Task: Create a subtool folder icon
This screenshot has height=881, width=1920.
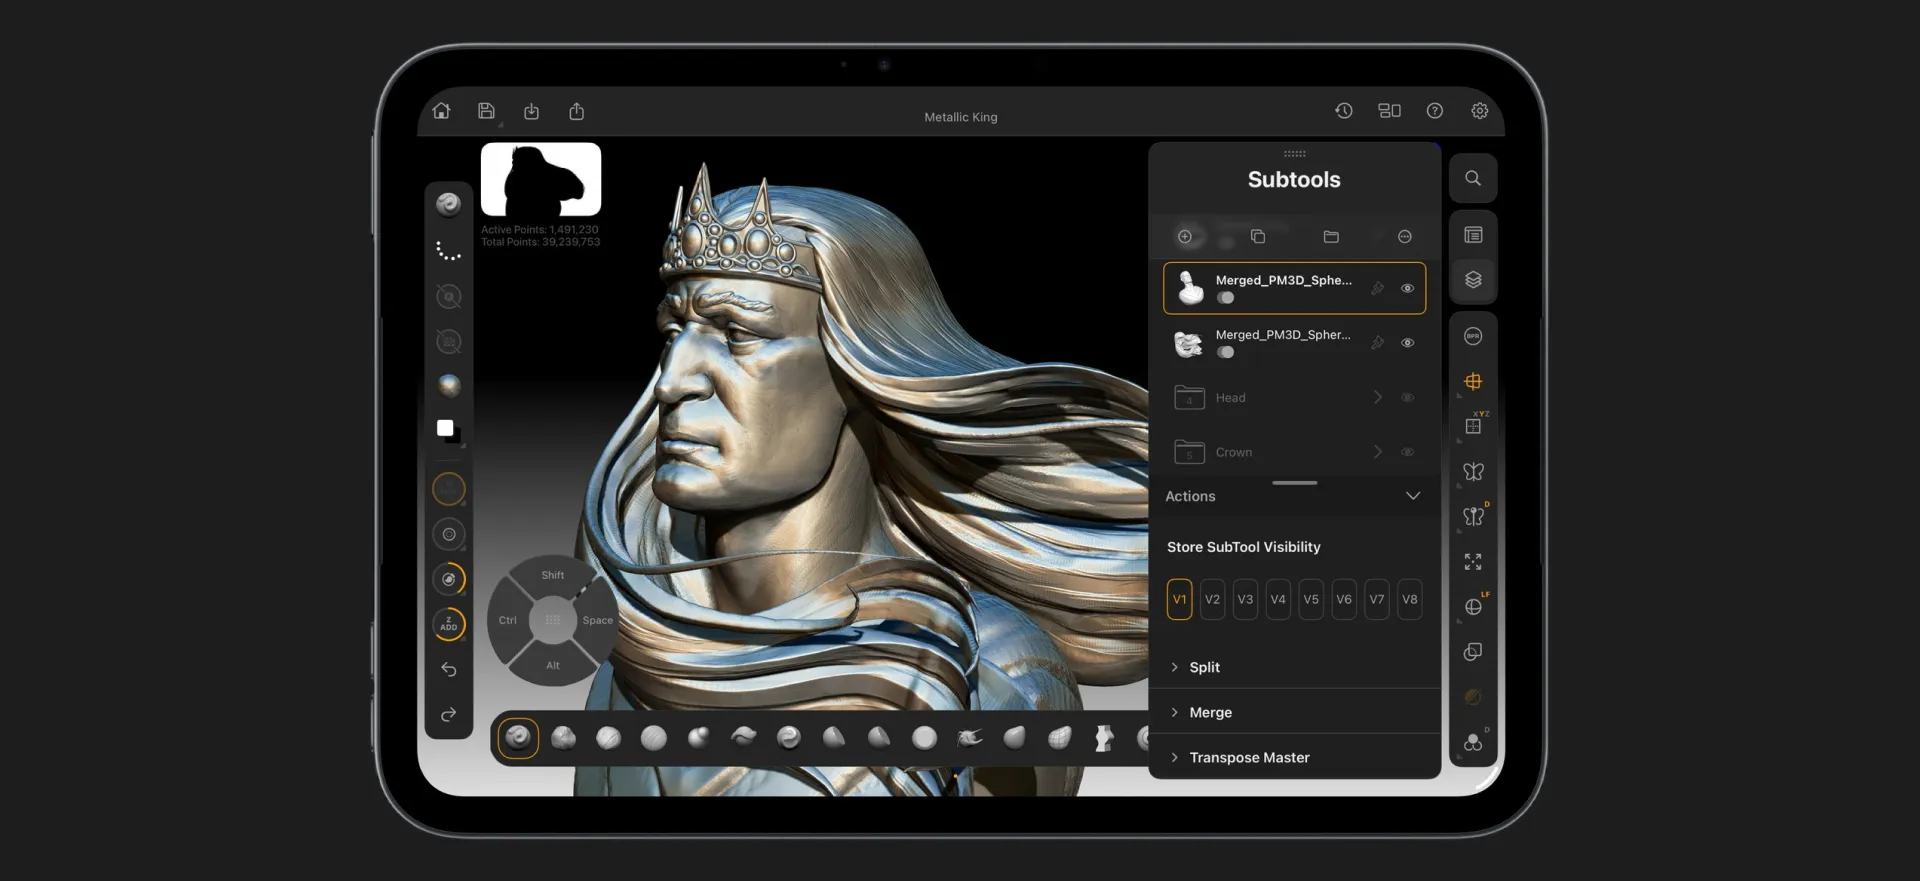Action: point(1331,237)
